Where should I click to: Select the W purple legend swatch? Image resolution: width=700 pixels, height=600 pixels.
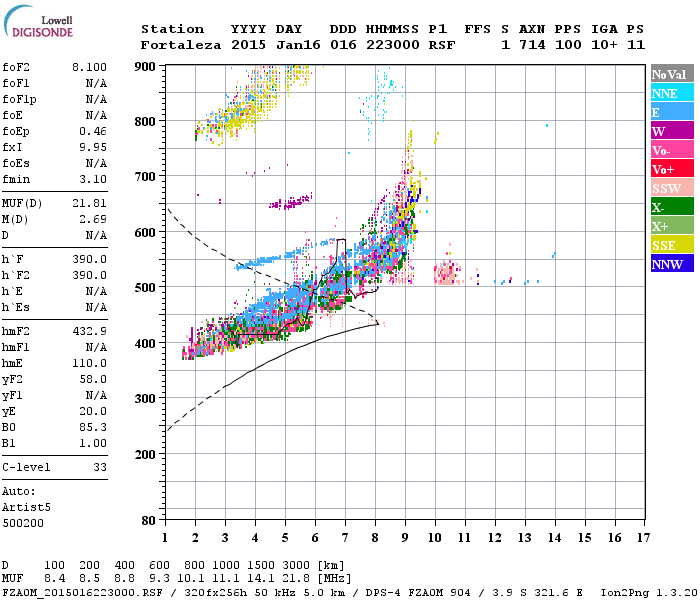(672, 131)
